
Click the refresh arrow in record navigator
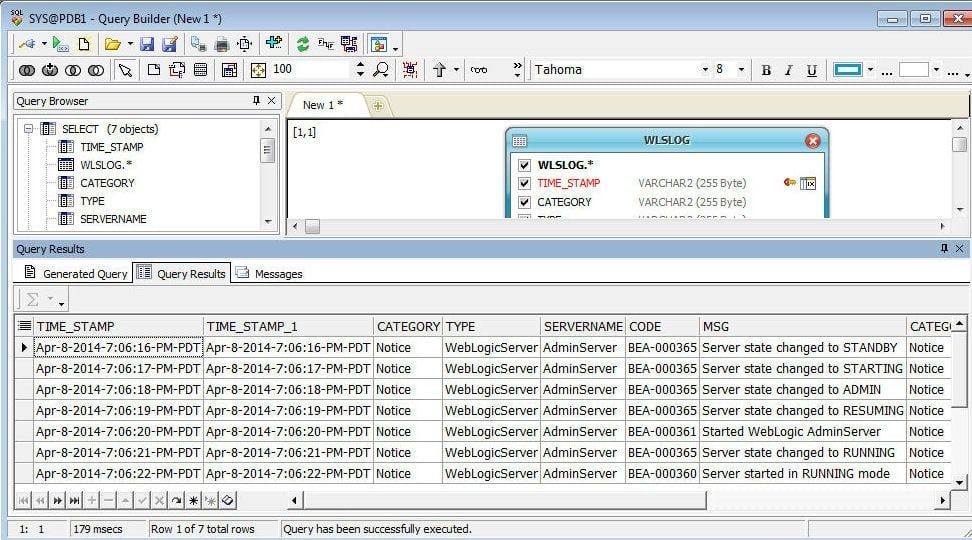(x=177, y=500)
